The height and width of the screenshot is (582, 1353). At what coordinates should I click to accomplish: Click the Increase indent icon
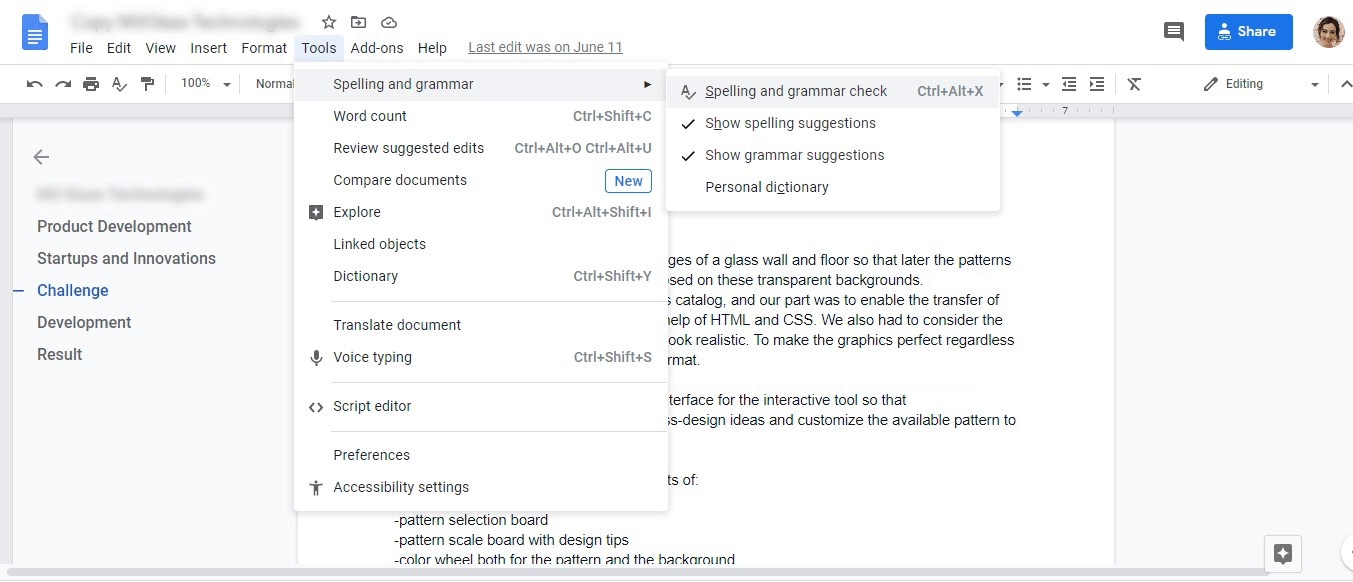click(x=1097, y=84)
